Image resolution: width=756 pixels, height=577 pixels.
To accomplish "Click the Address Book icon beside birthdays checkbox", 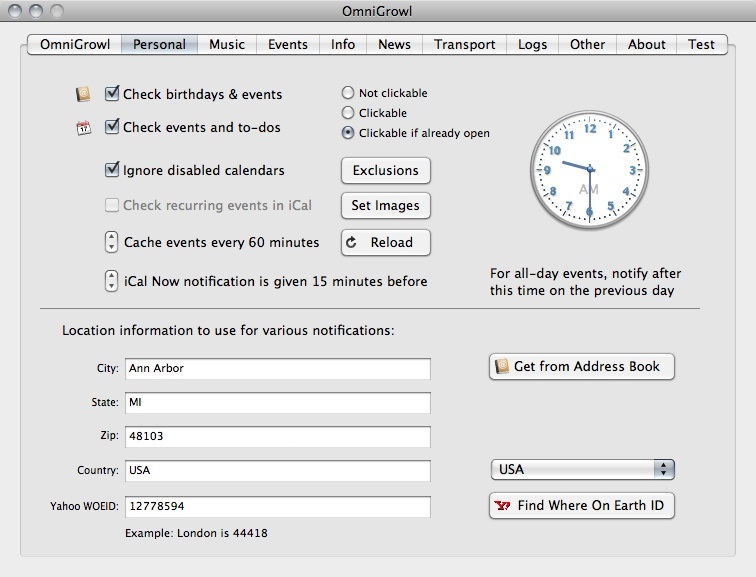I will [x=83, y=94].
